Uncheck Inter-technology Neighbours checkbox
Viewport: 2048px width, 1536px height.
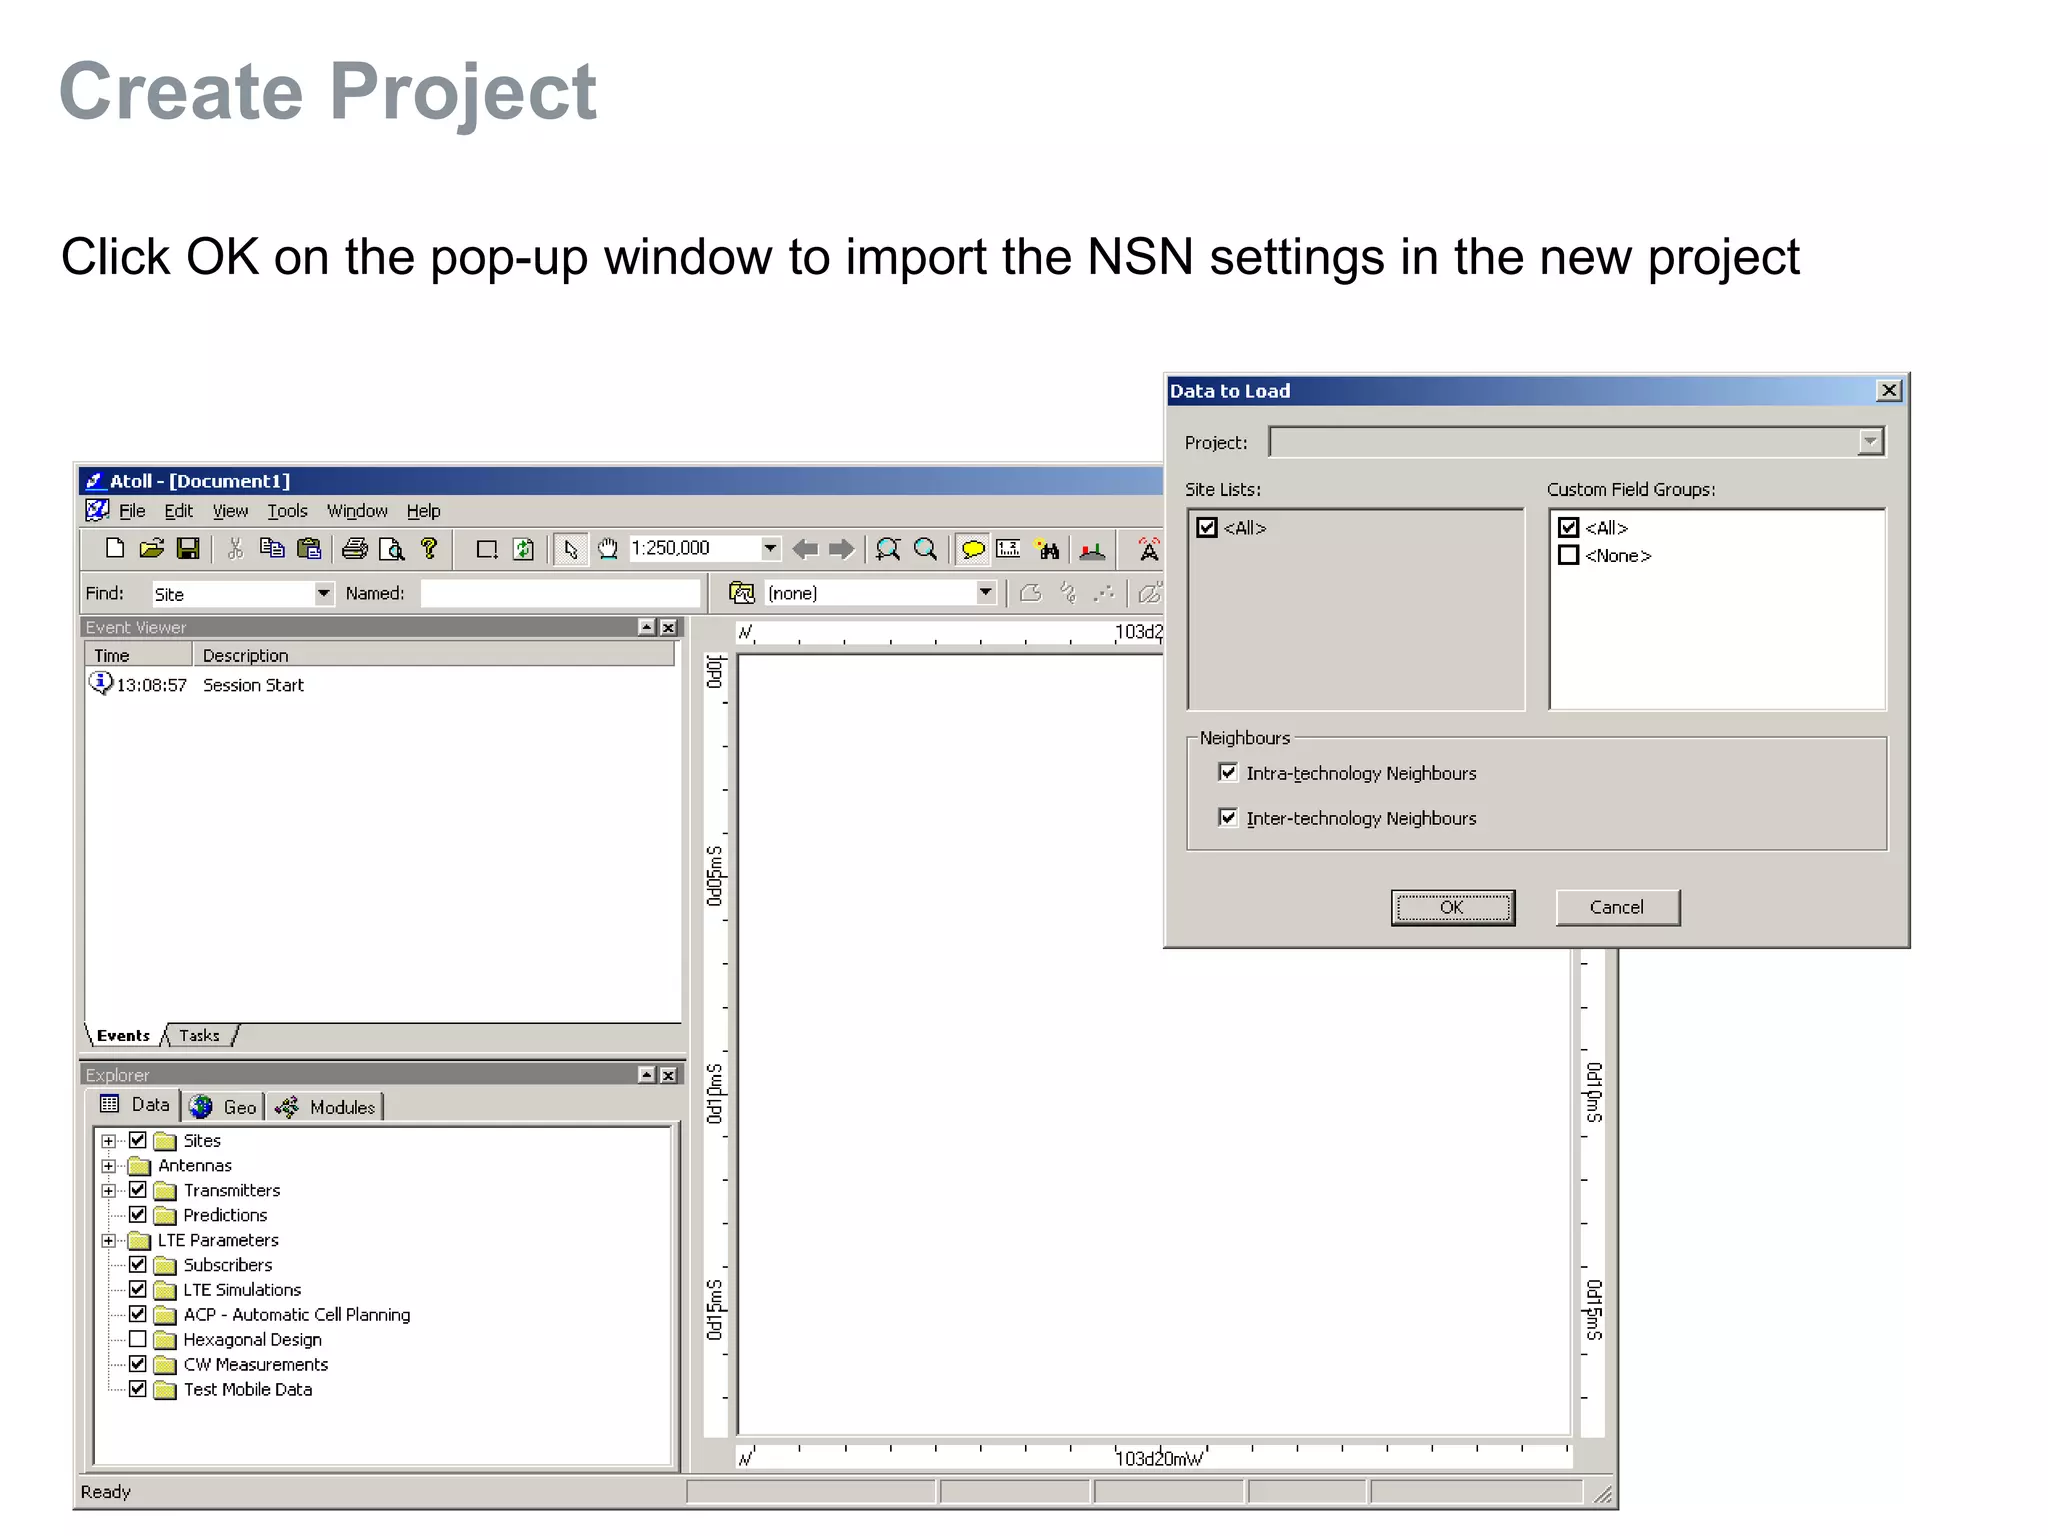coord(1228,817)
